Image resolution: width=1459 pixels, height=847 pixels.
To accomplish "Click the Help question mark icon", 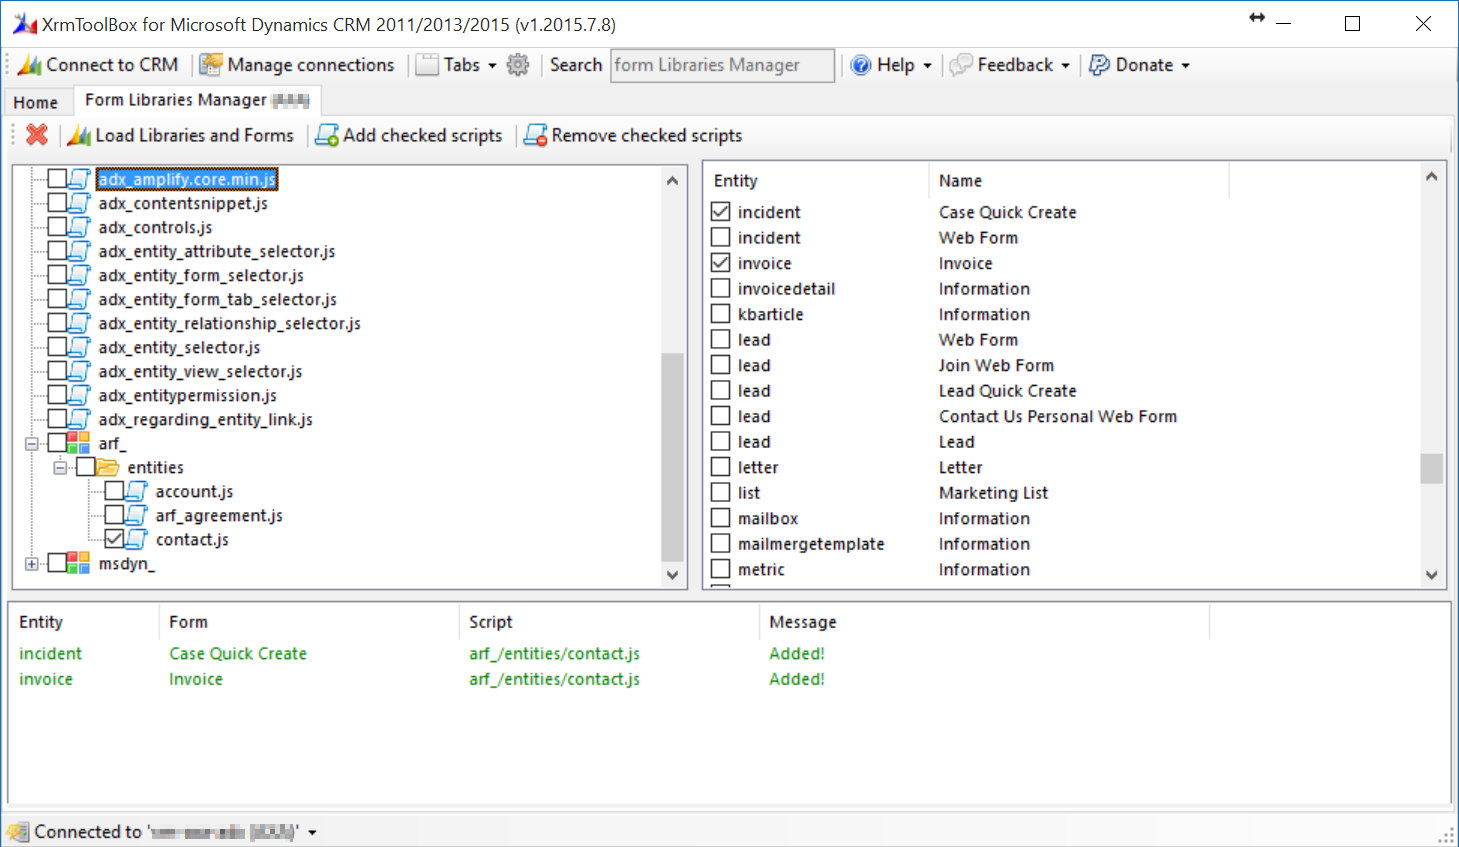I will pyautogui.click(x=860, y=65).
